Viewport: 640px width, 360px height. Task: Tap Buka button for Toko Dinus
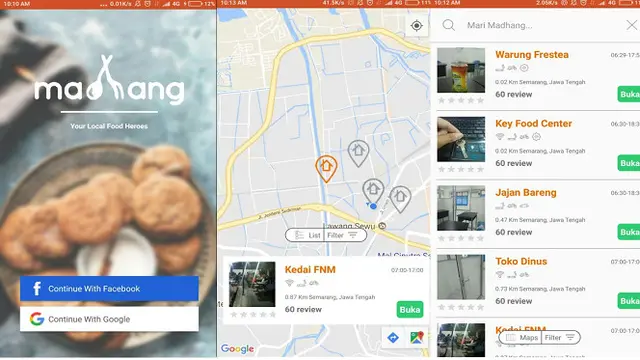coord(629,301)
